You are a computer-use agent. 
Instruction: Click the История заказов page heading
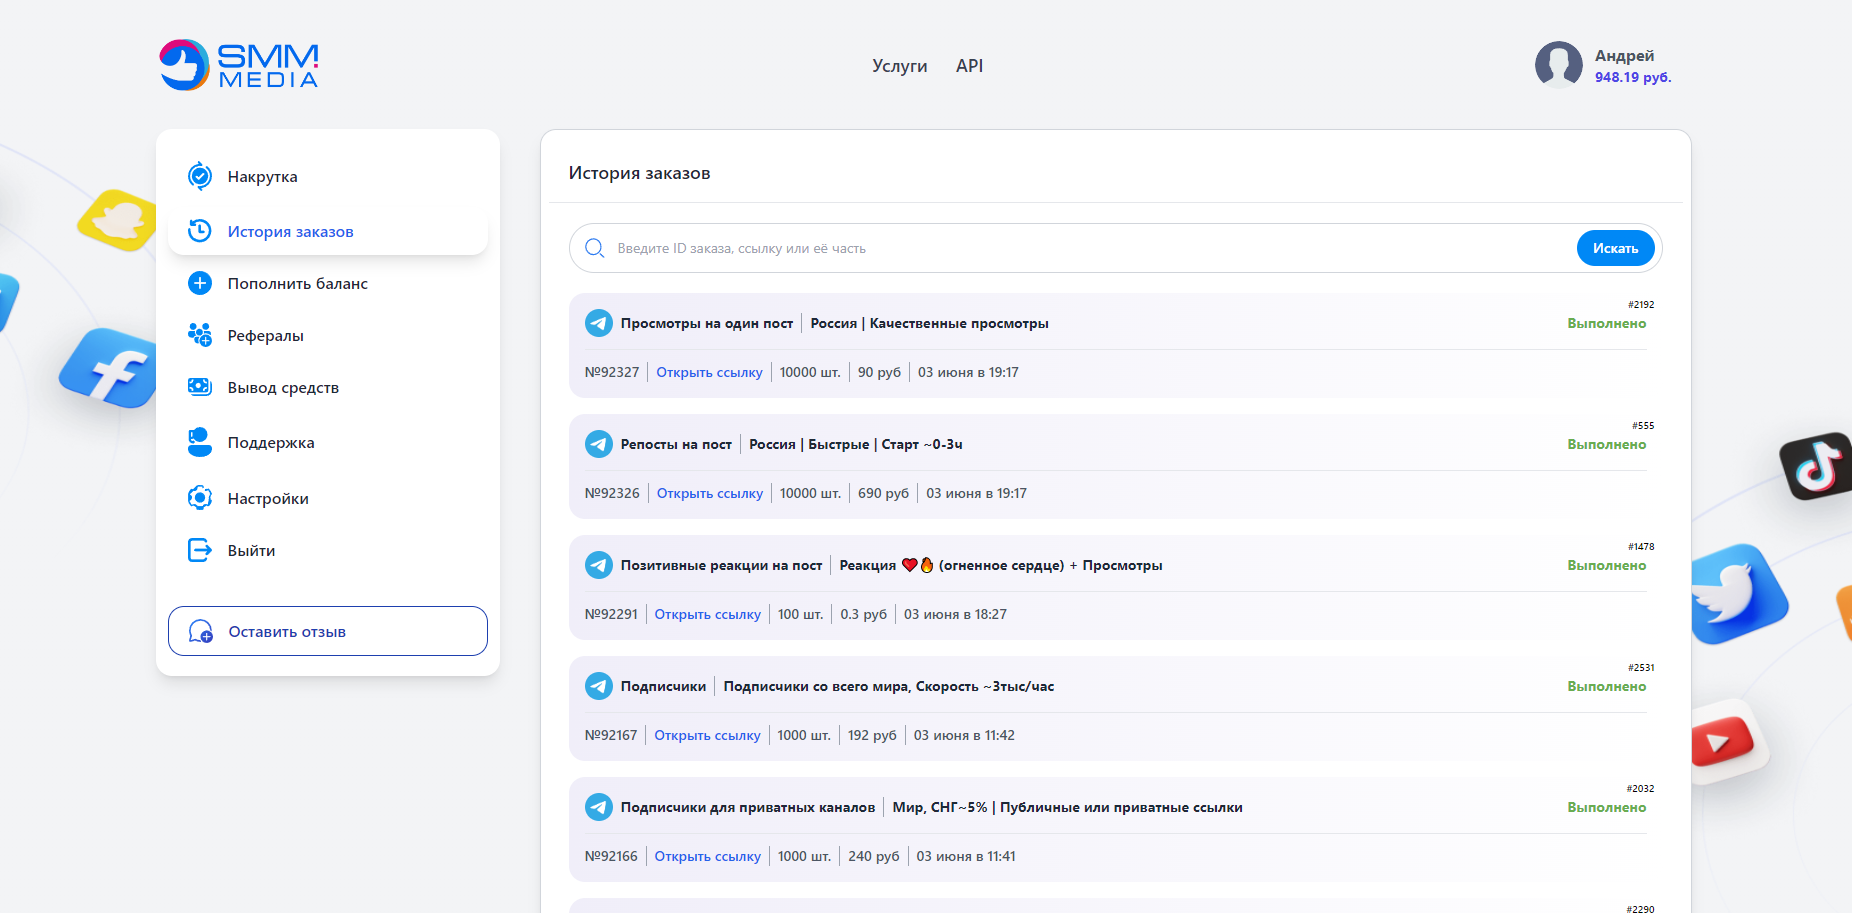coord(639,173)
